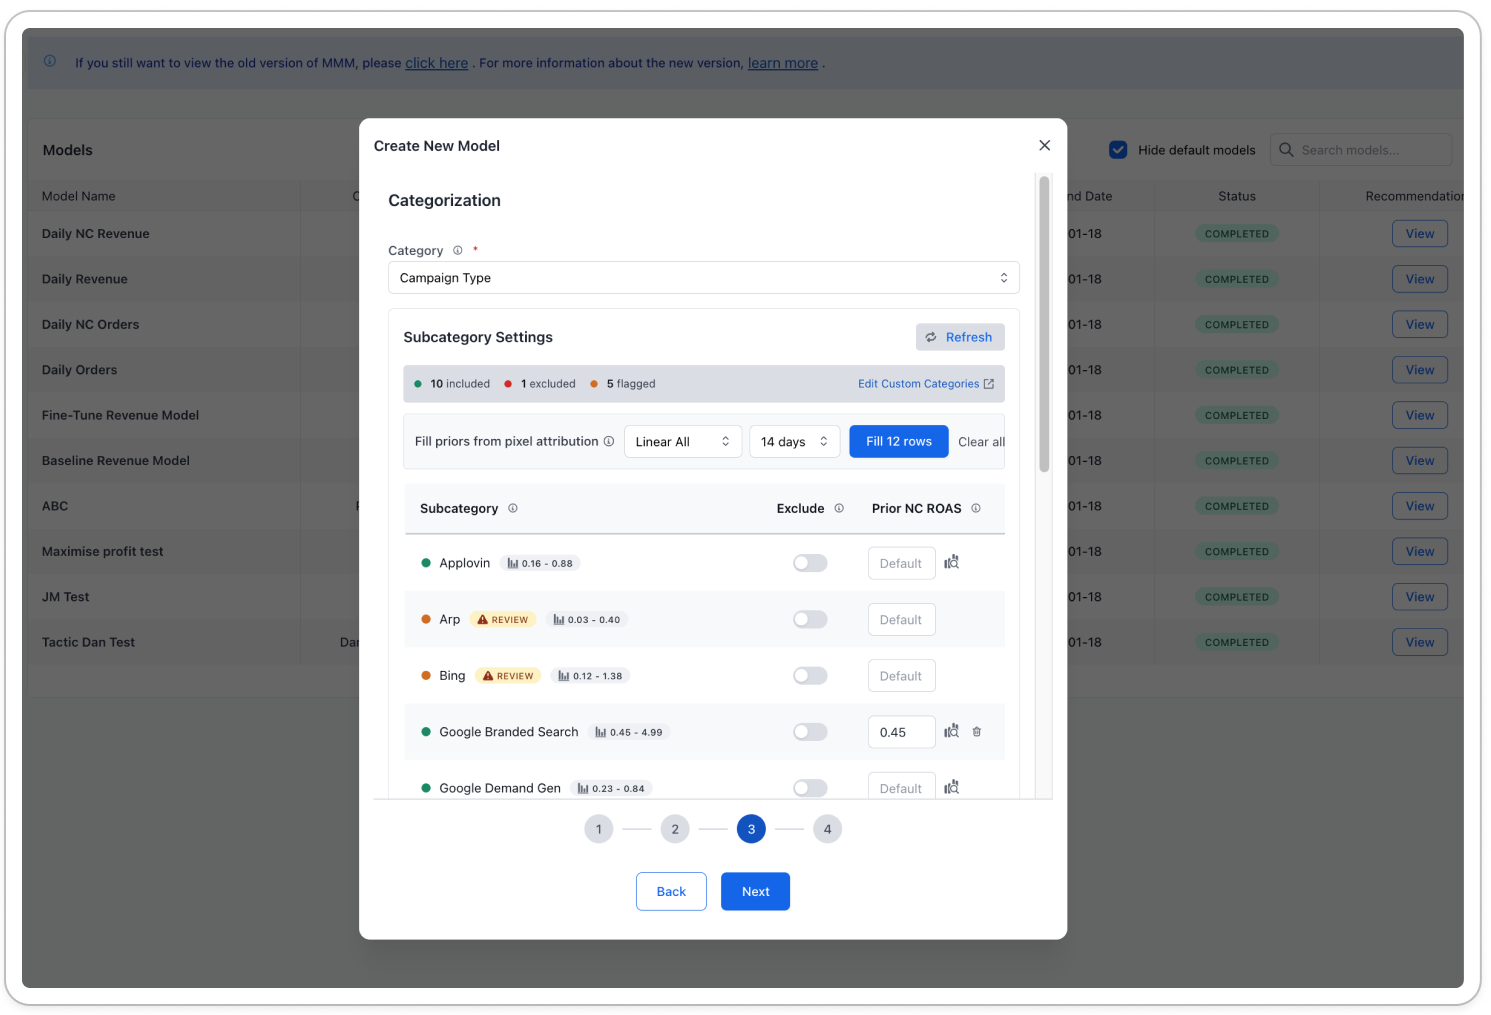1491x1015 pixels.
Task: Click the Search models field
Action: coord(1361,150)
